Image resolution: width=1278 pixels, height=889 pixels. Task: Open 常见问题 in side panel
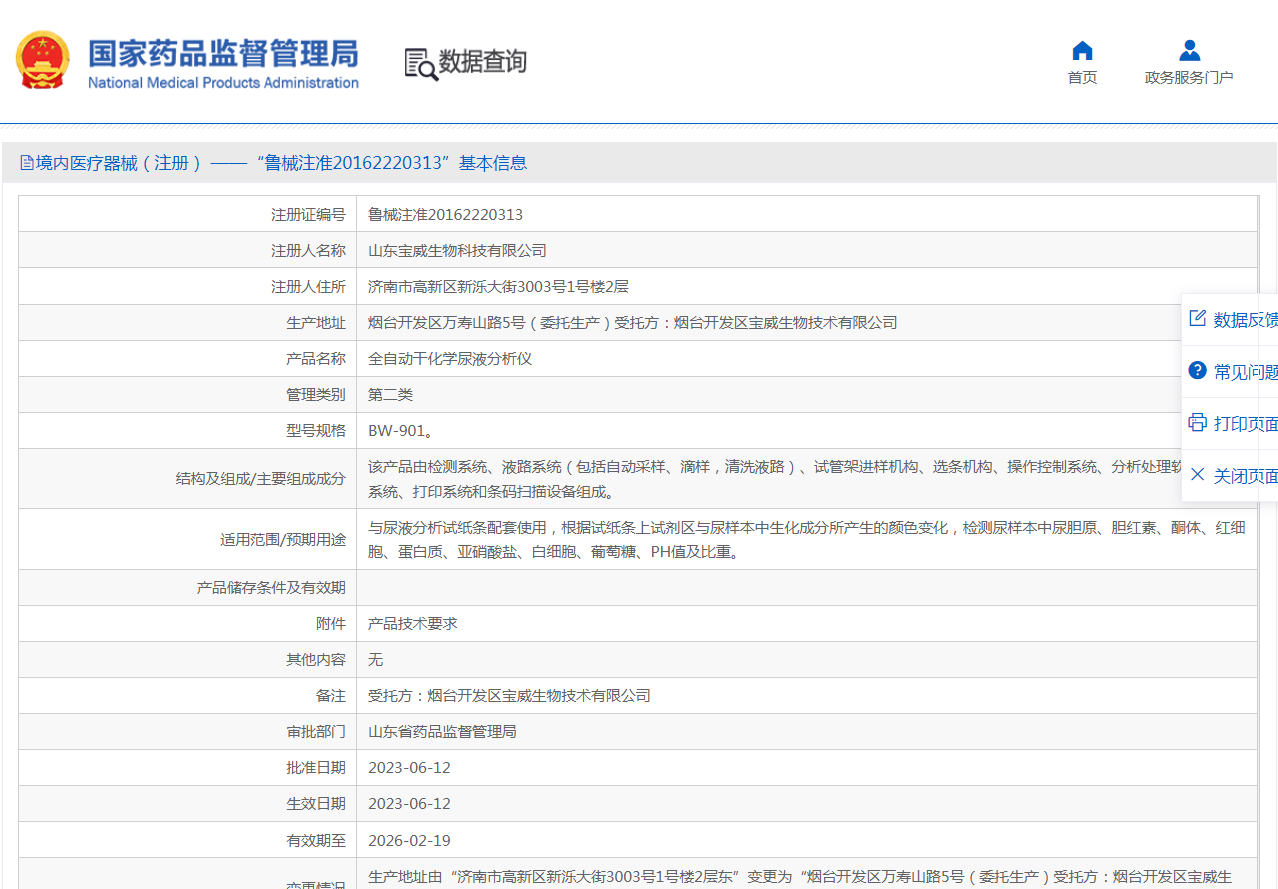1245,372
